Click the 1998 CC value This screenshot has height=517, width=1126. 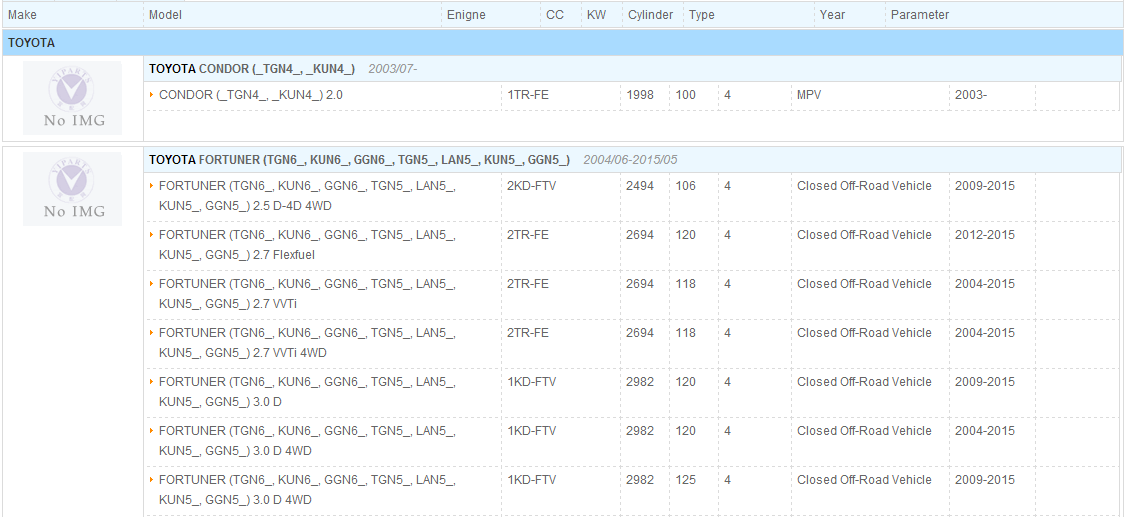(x=640, y=95)
